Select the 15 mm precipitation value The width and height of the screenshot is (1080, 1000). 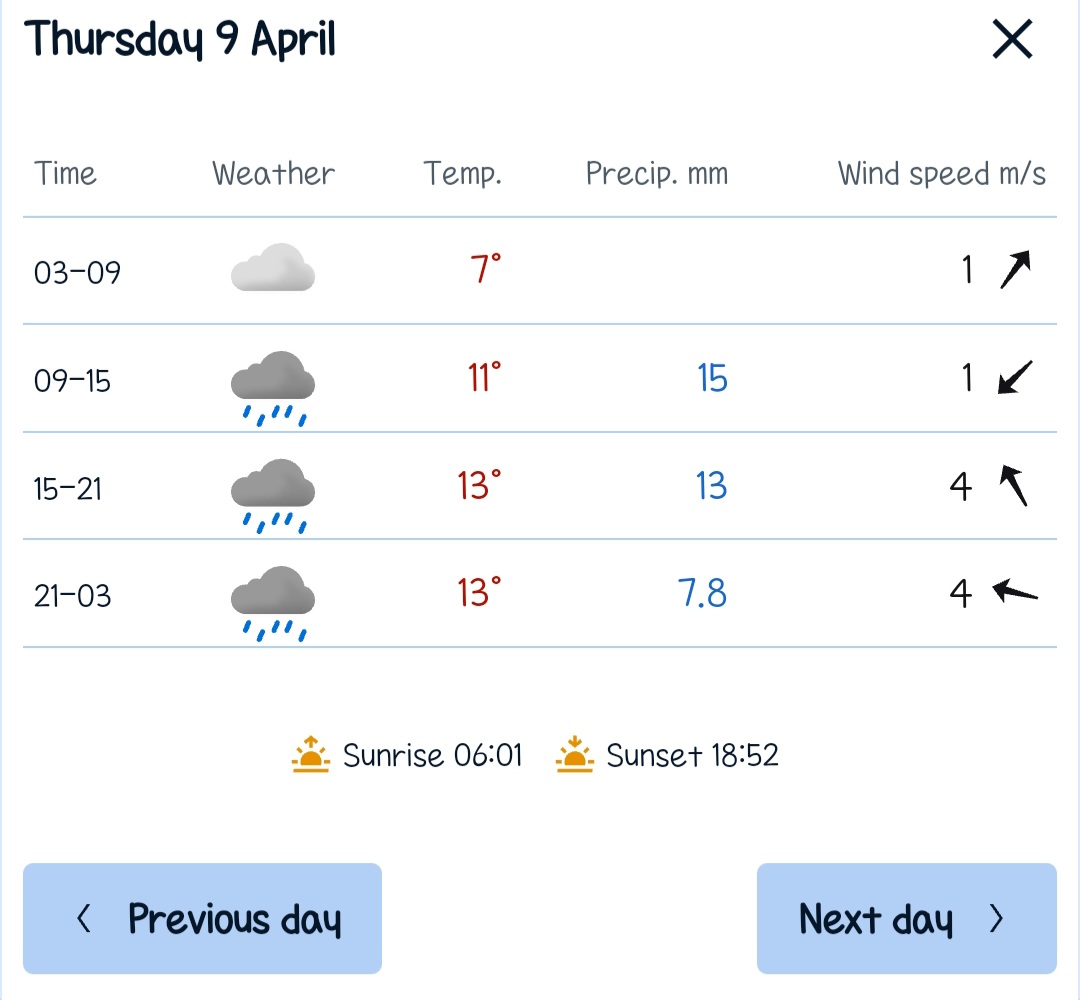[x=712, y=379]
